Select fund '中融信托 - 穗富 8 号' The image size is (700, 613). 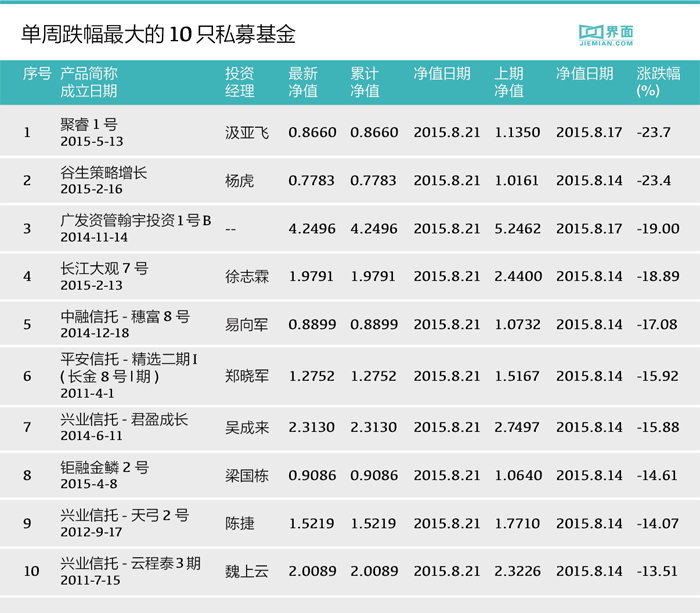coord(125,317)
